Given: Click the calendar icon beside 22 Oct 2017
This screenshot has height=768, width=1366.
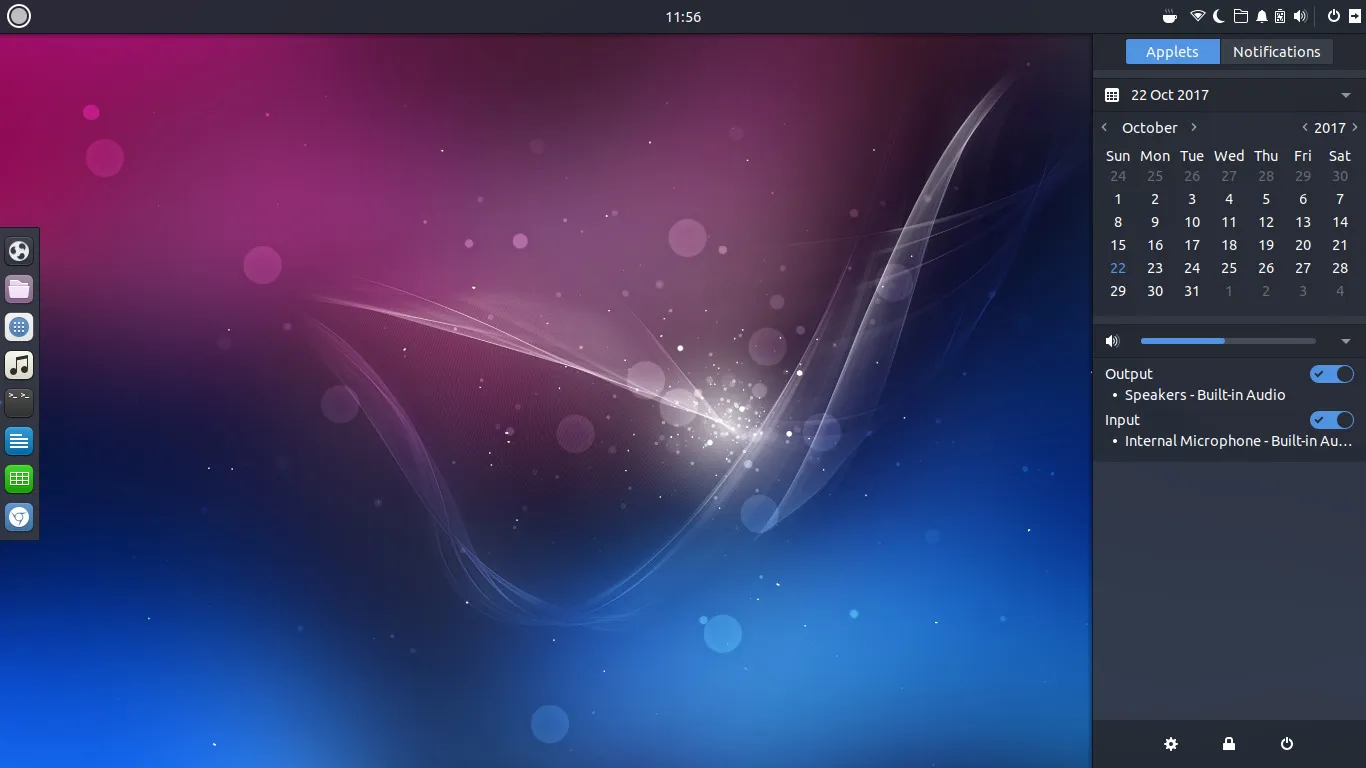Looking at the screenshot, I should tap(1112, 95).
